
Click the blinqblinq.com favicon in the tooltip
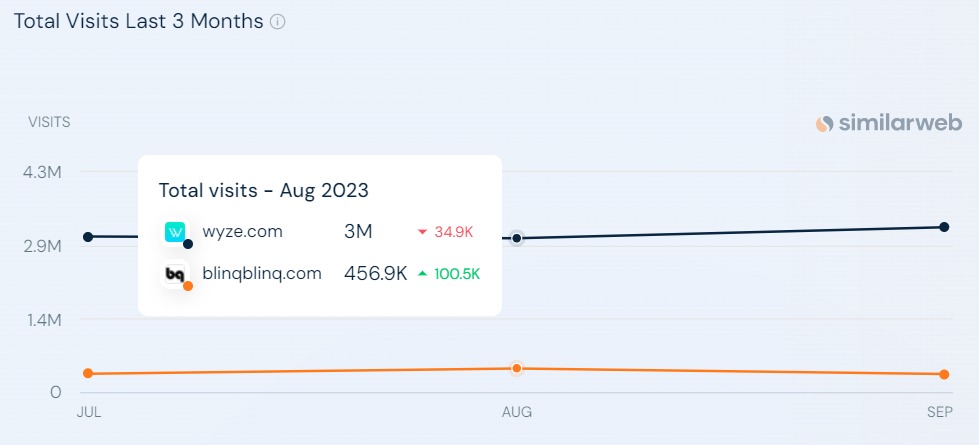[x=175, y=273]
